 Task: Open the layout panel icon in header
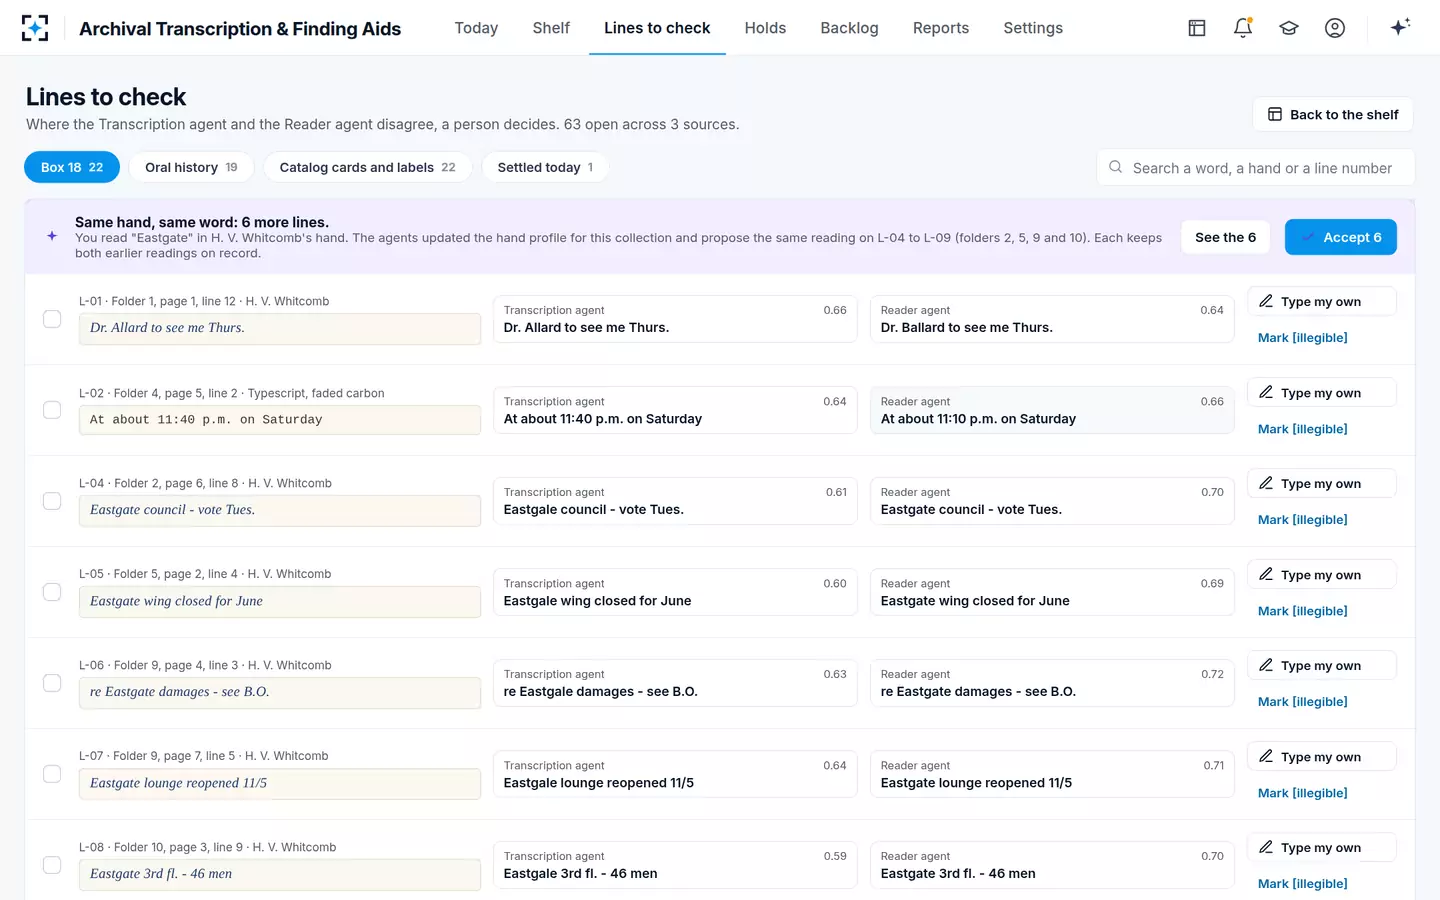(x=1197, y=28)
